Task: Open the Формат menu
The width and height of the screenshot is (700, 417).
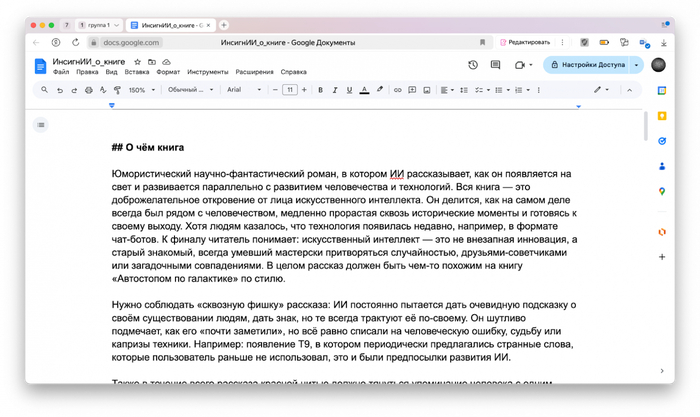Action: [x=168, y=72]
